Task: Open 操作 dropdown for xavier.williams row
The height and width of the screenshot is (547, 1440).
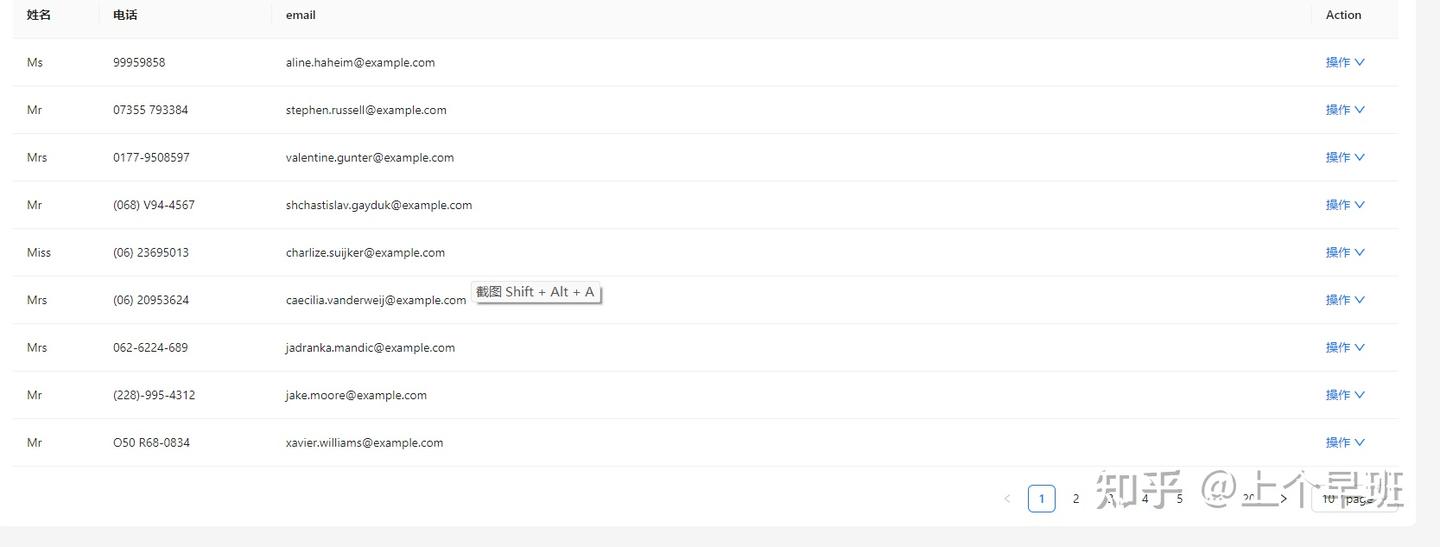Action: pyautogui.click(x=1344, y=442)
